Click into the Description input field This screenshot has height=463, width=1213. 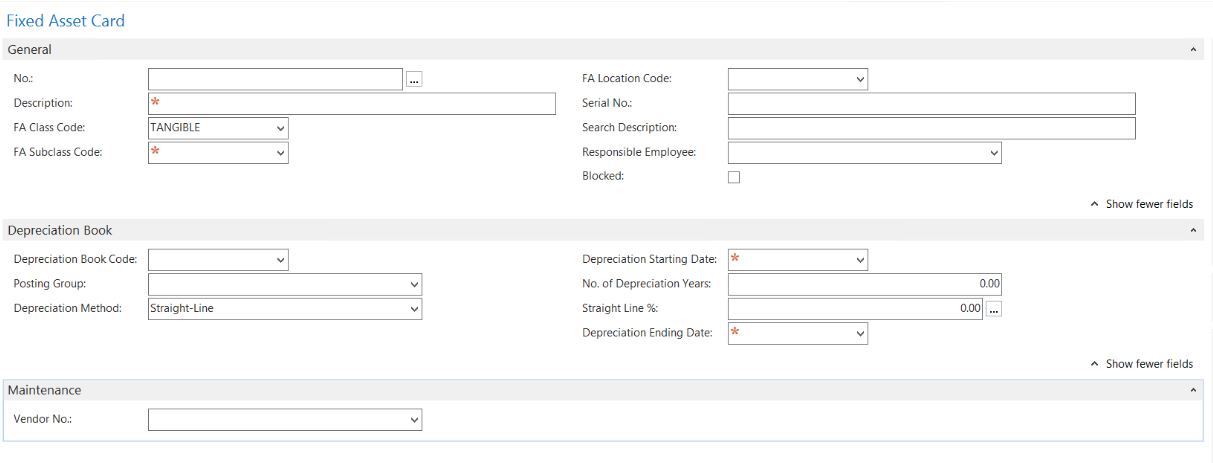point(352,104)
